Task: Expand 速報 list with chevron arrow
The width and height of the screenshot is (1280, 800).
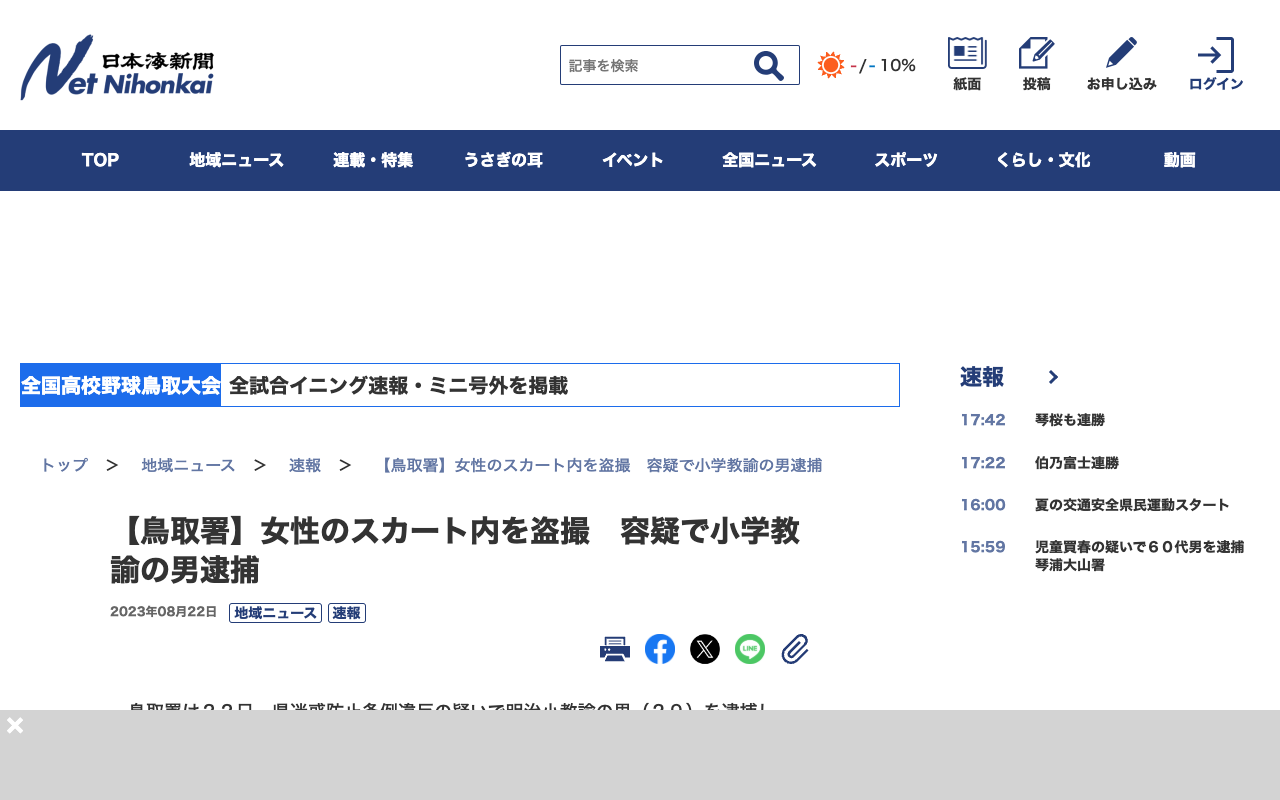Action: 1053,377
